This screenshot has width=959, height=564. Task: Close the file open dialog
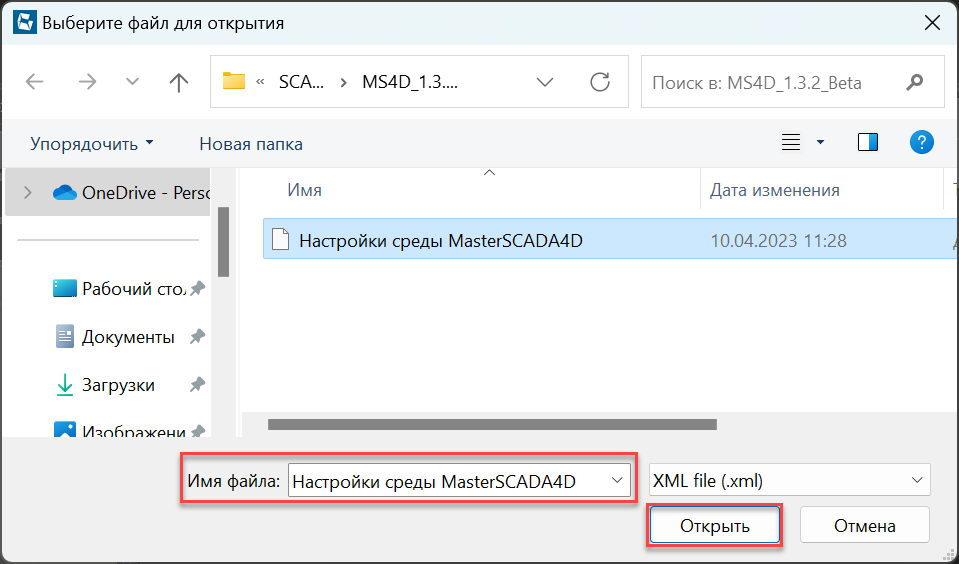tap(932, 23)
